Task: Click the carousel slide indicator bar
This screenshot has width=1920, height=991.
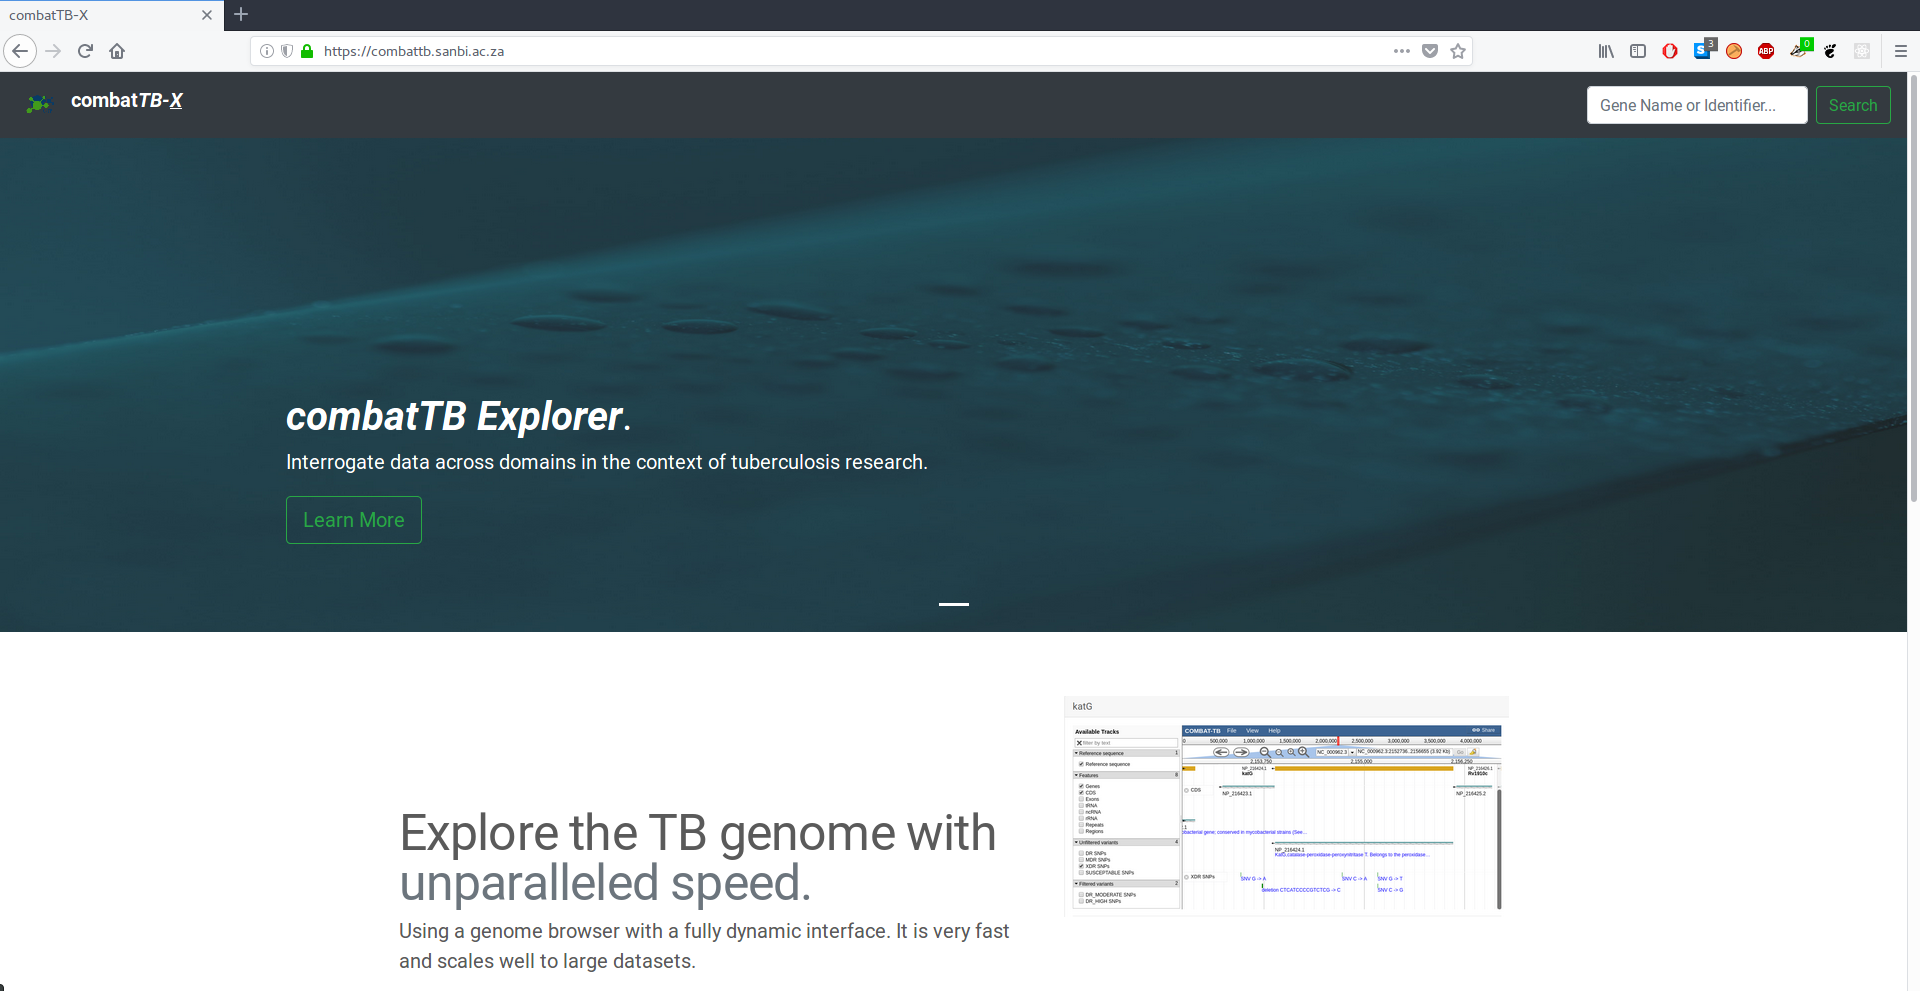Action: tap(954, 604)
